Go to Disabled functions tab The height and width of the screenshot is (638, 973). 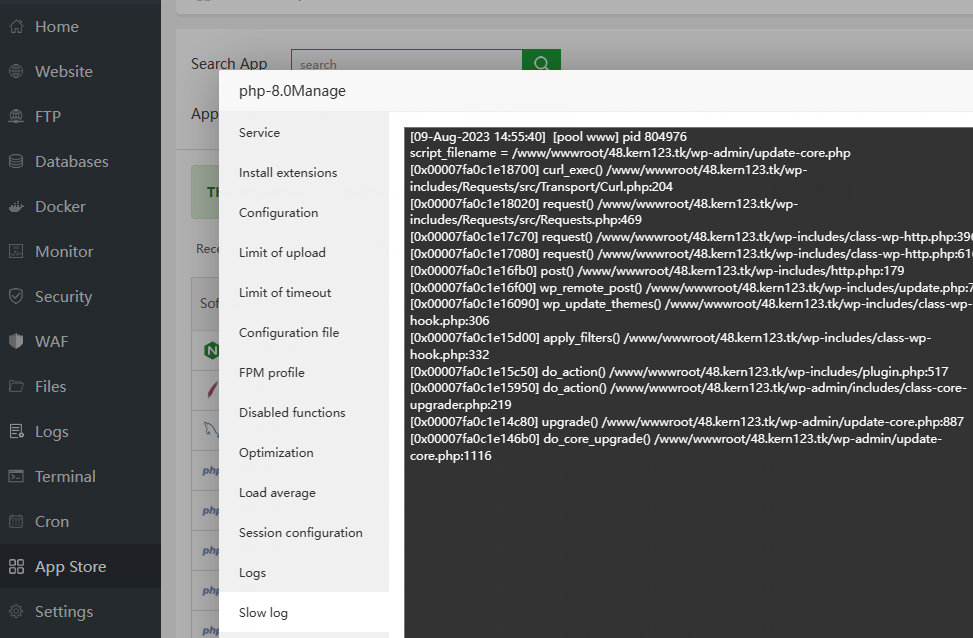(x=292, y=413)
